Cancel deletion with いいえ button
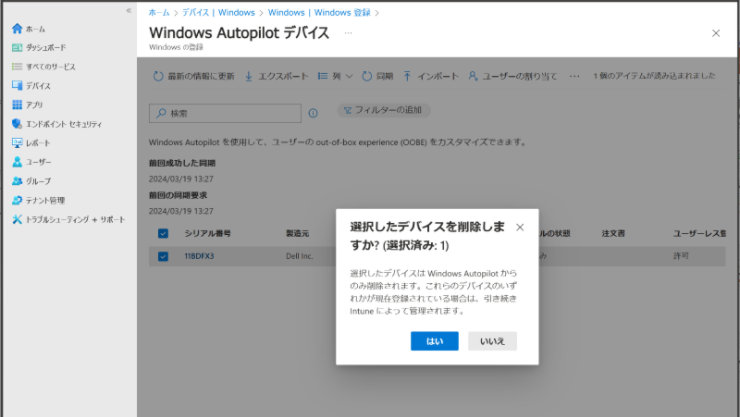Image resolution: width=740 pixels, height=417 pixels. click(492, 341)
